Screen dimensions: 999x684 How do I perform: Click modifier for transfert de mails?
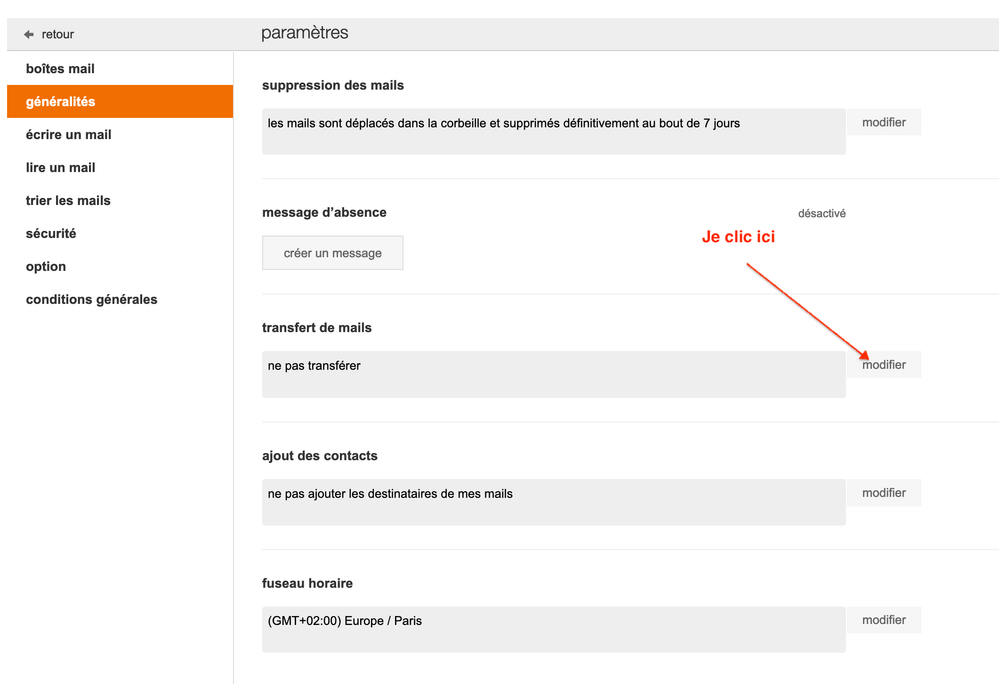(x=884, y=365)
